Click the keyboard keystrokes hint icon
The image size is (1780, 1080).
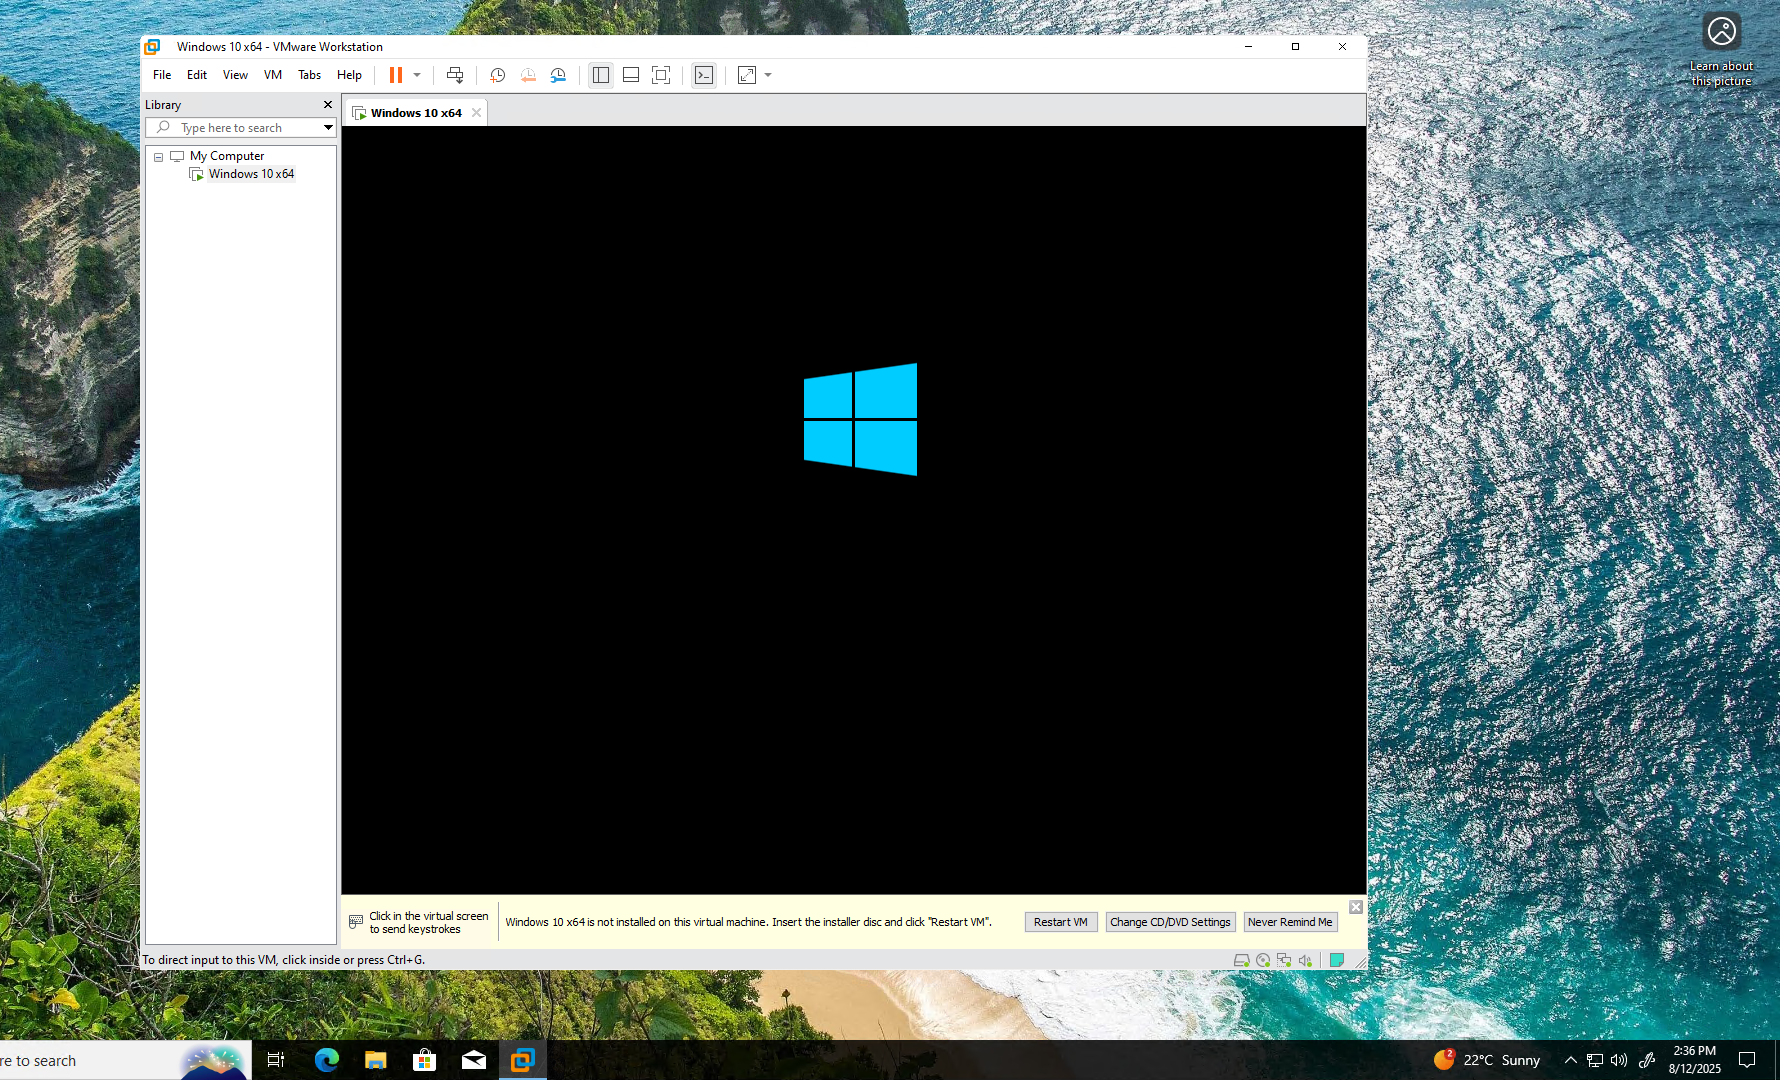point(356,922)
